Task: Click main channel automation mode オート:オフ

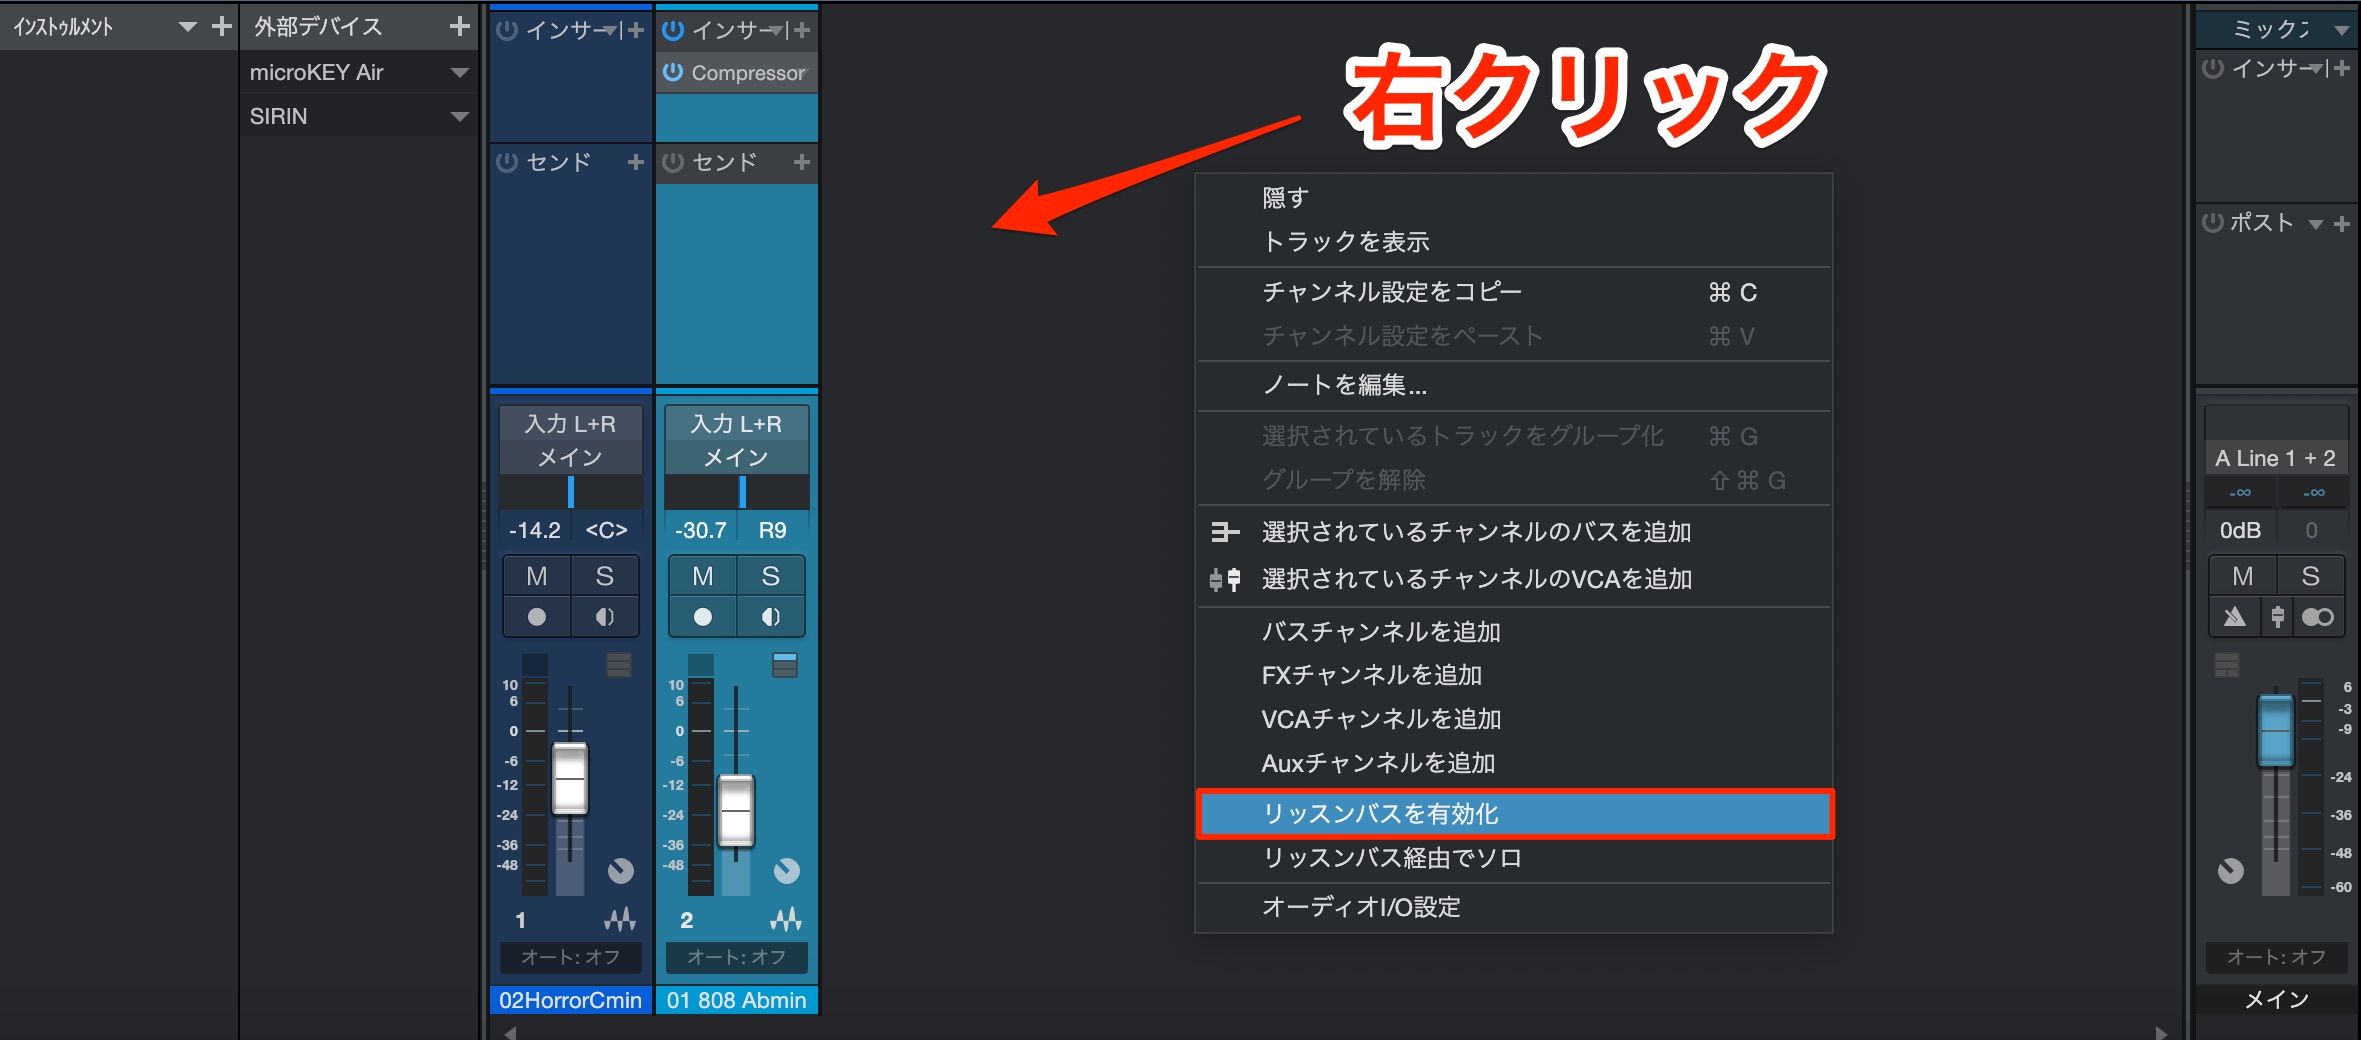Action: [x=2277, y=957]
